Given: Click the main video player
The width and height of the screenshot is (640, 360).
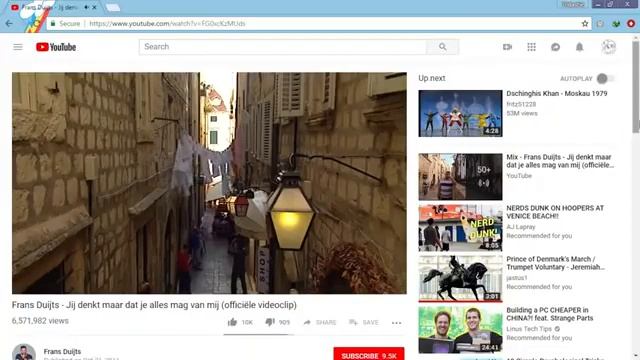Looking at the screenshot, I should coord(209,183).
